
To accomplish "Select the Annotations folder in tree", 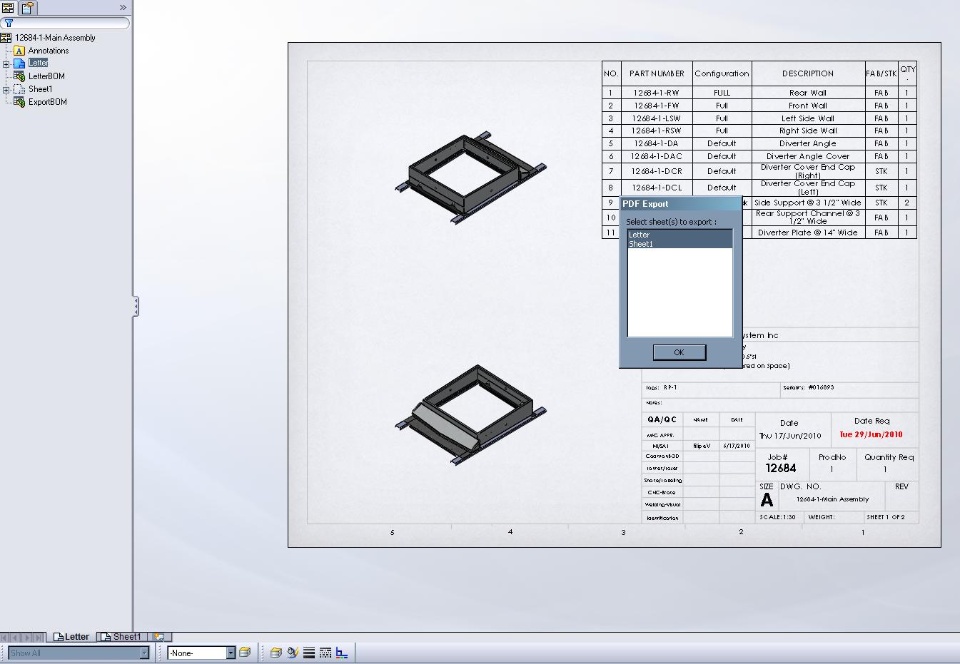I will [48, 51].
